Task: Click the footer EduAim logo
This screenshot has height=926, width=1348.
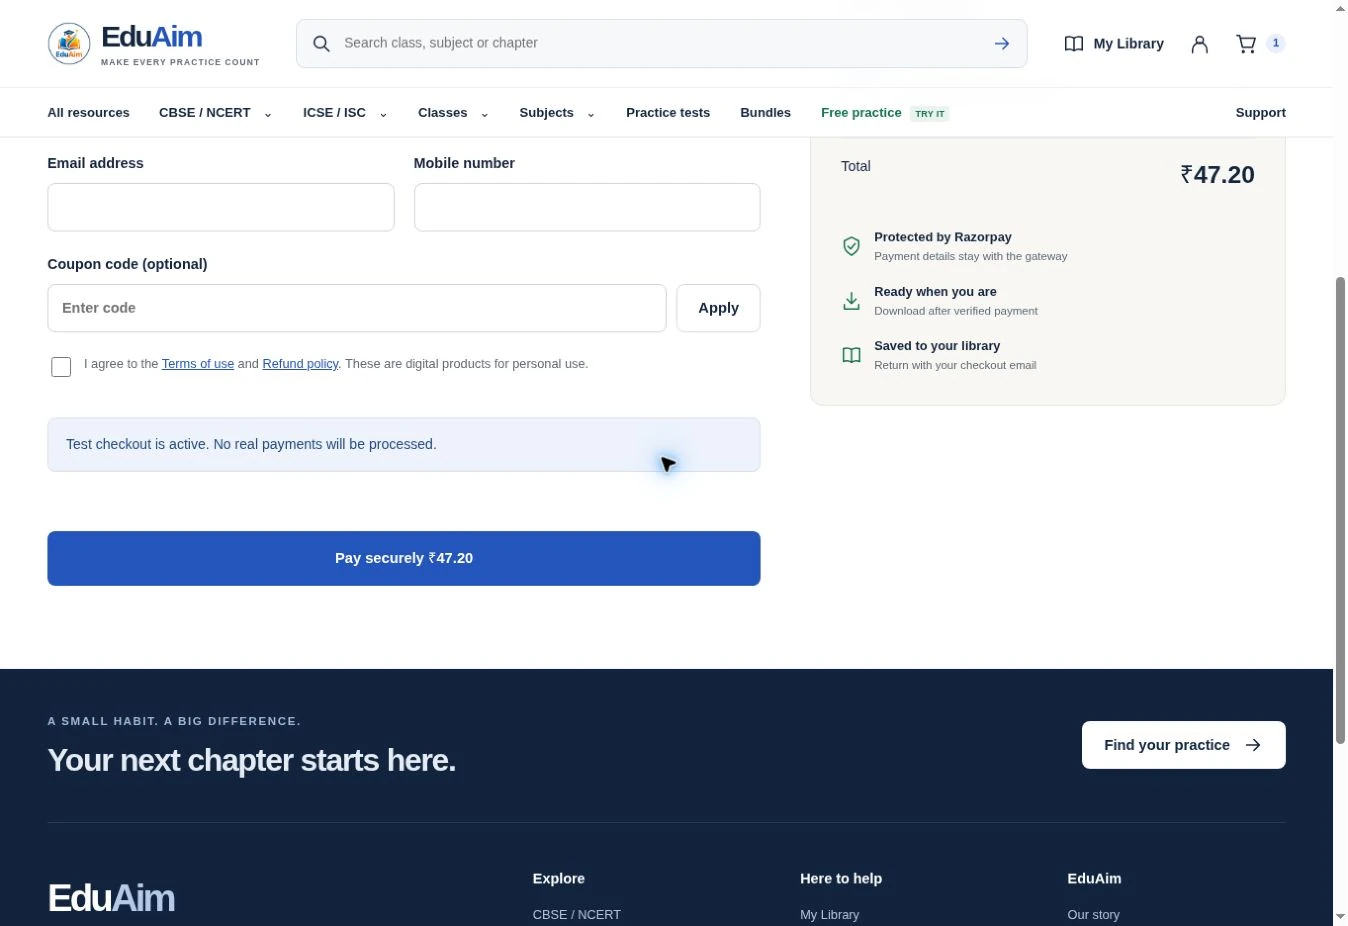Action: [111, 898]
